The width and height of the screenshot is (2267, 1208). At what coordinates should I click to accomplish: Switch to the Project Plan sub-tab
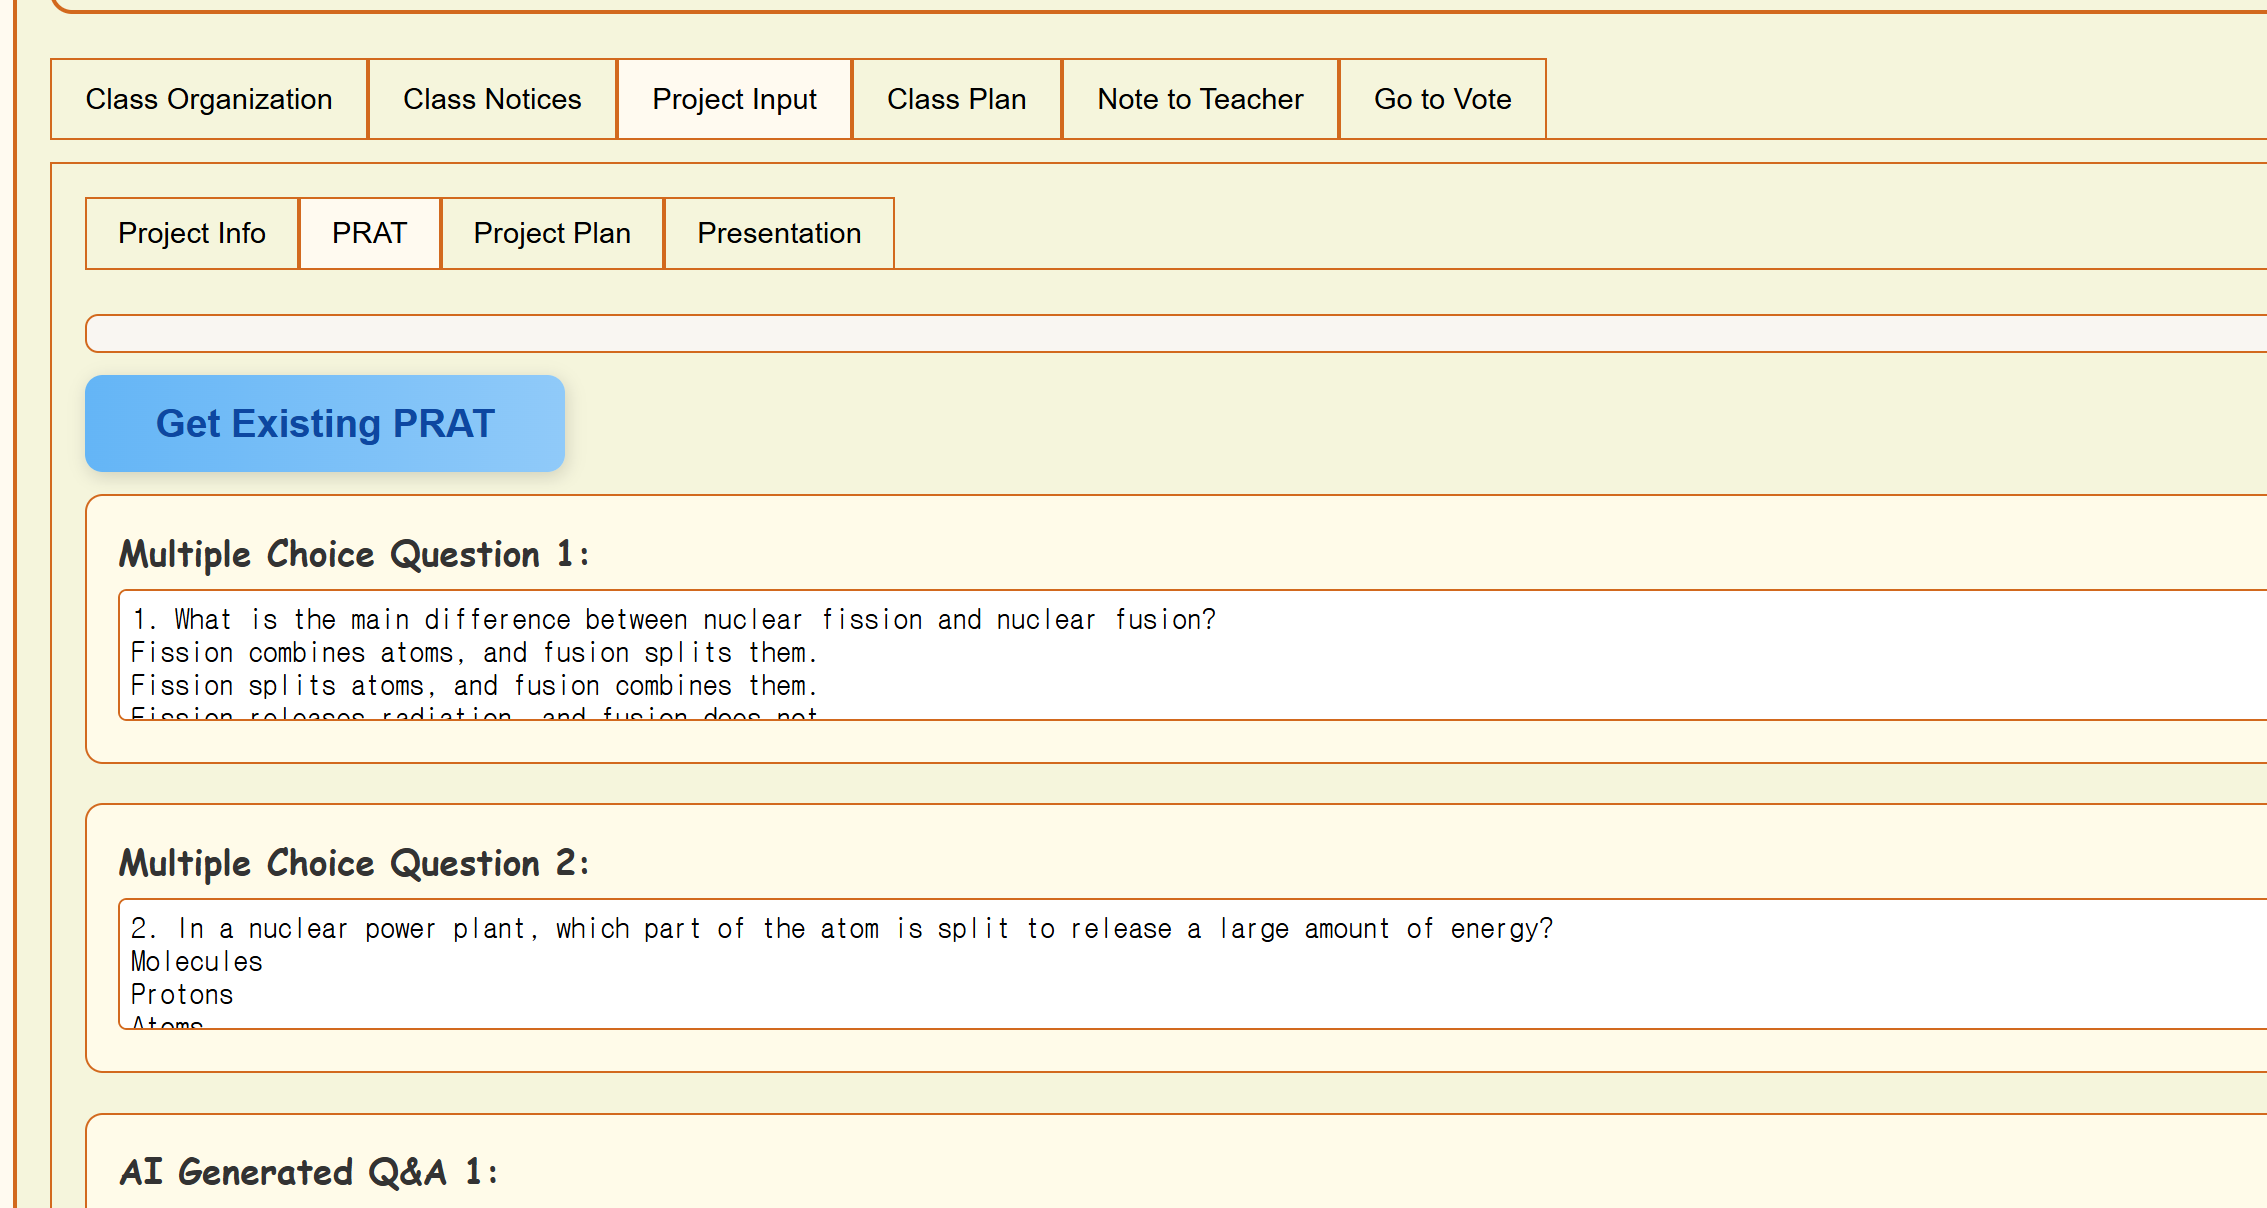pyautogui.click(x=552, y=233)
